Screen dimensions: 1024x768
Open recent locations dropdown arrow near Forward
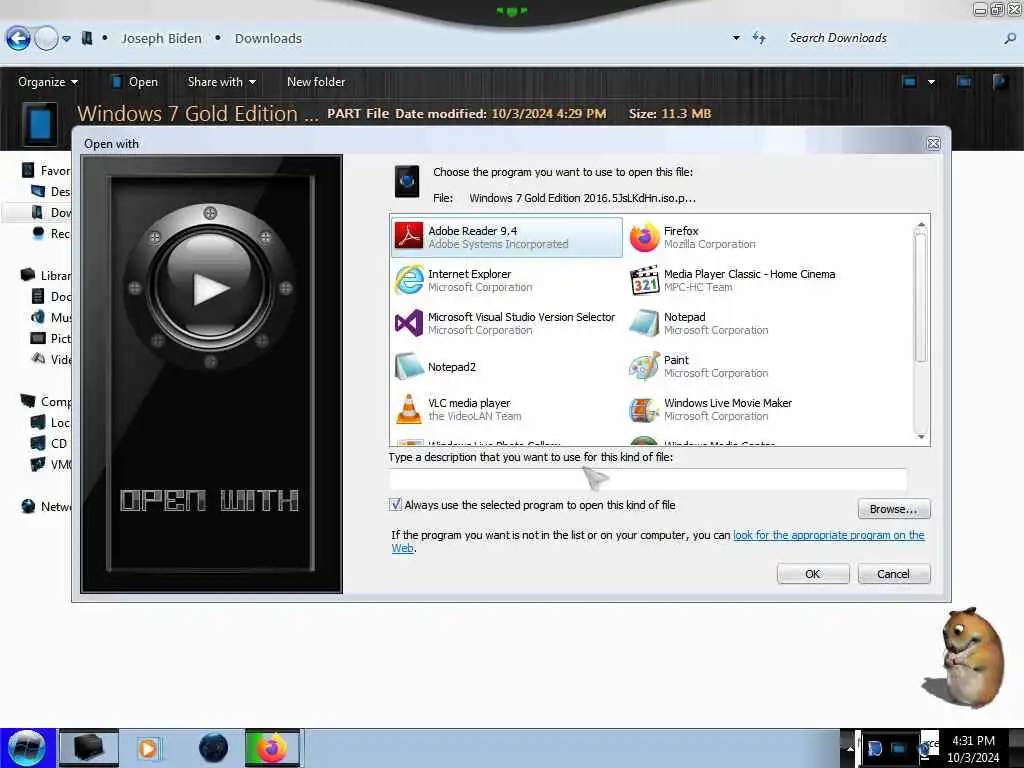[67, 39]
